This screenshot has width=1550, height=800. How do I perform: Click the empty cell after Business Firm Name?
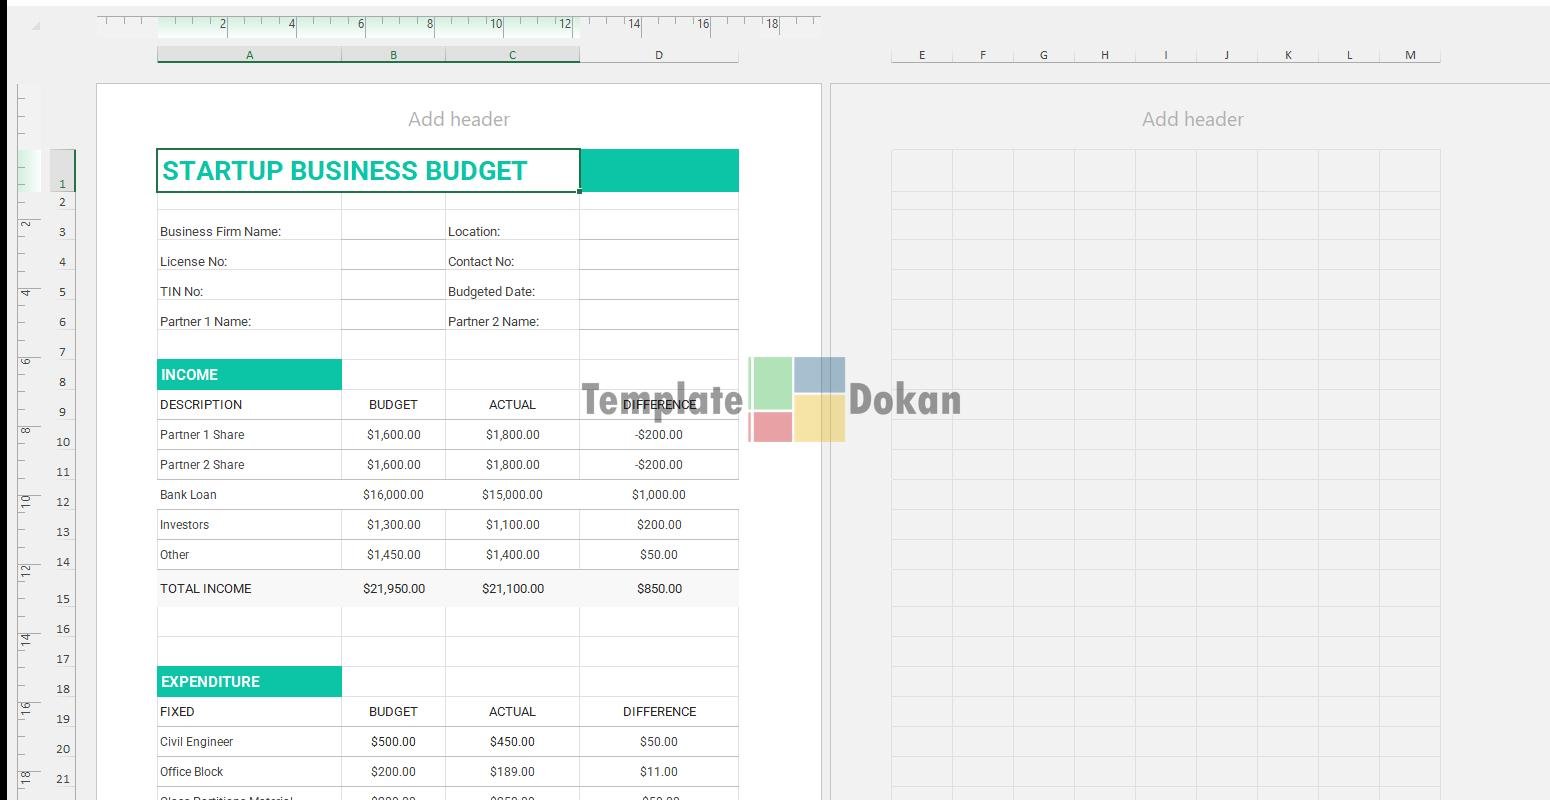(x=393, y=229)
